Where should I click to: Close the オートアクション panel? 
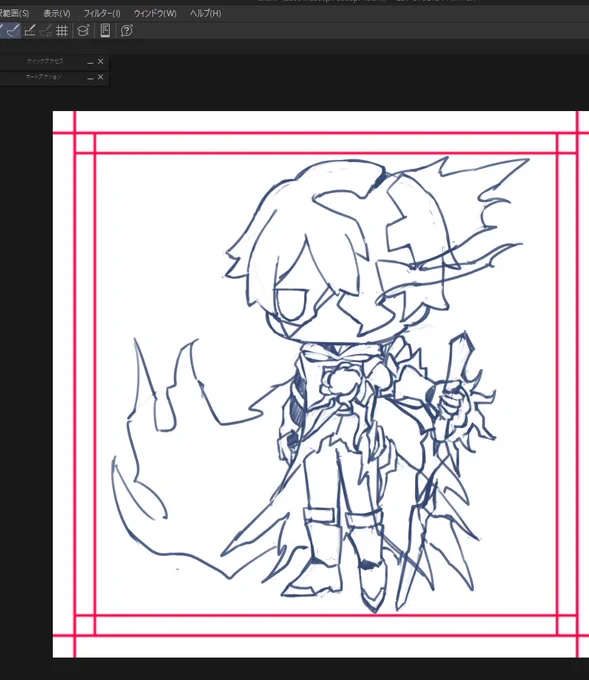tap(101, 77)
